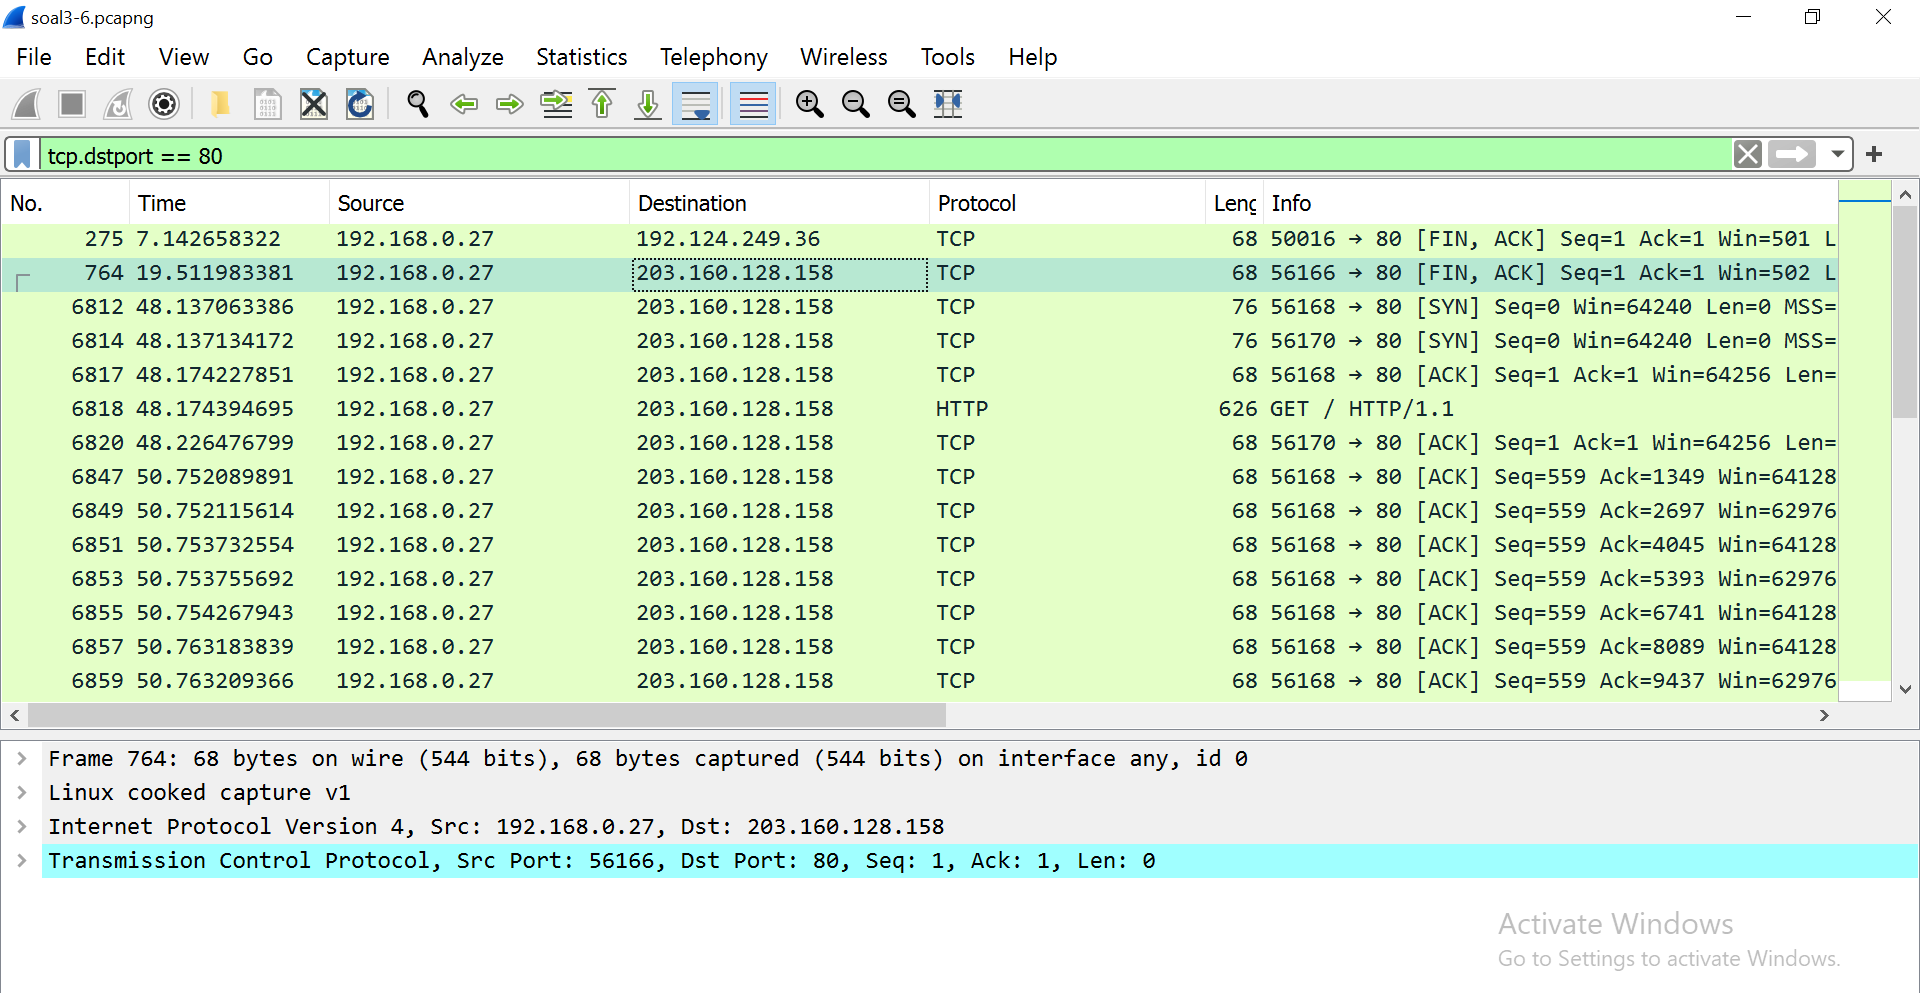Go to a specified packet
The image size is (1920, 993).
(x=557, y=104)
